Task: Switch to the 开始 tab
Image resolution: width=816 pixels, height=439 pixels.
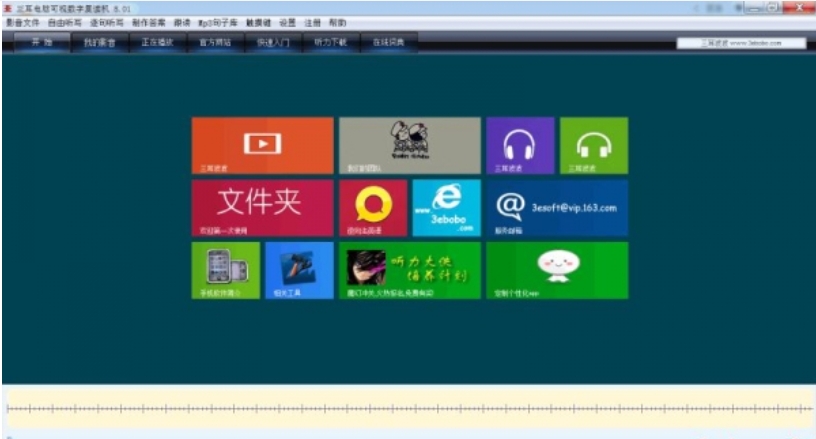Action: [42, 42]
